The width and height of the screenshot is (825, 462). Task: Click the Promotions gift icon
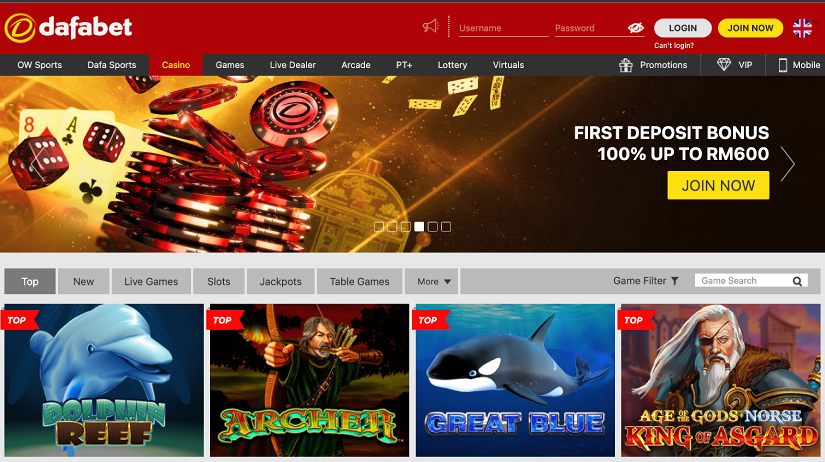[626, 65]
